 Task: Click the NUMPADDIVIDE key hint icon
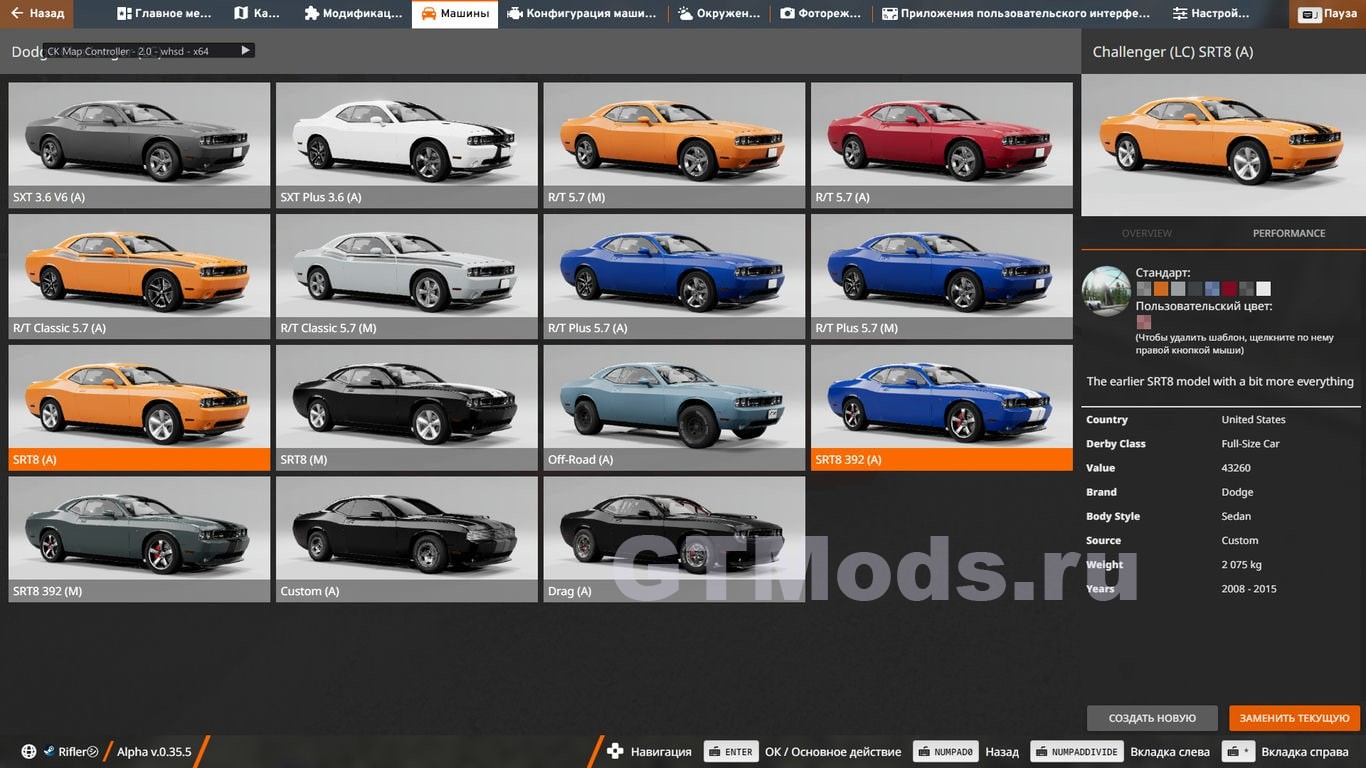click(x=1077, y=752)
